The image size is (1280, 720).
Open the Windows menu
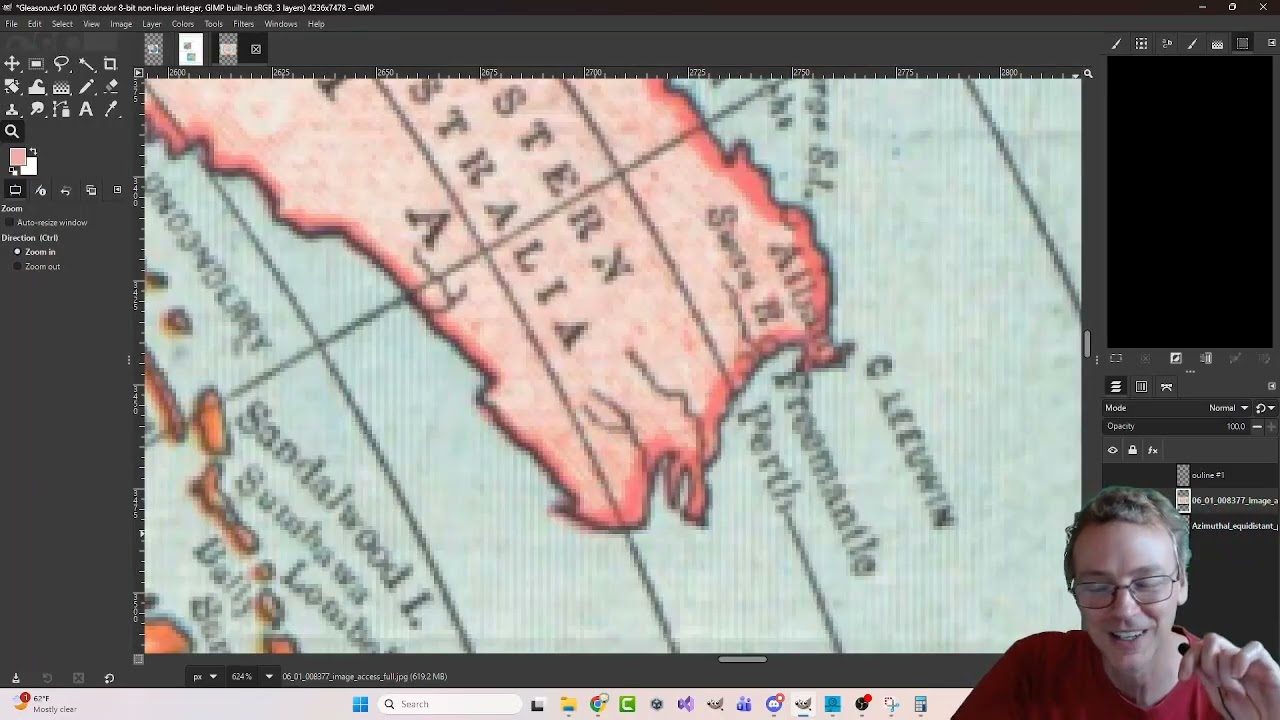coord(281,24)
